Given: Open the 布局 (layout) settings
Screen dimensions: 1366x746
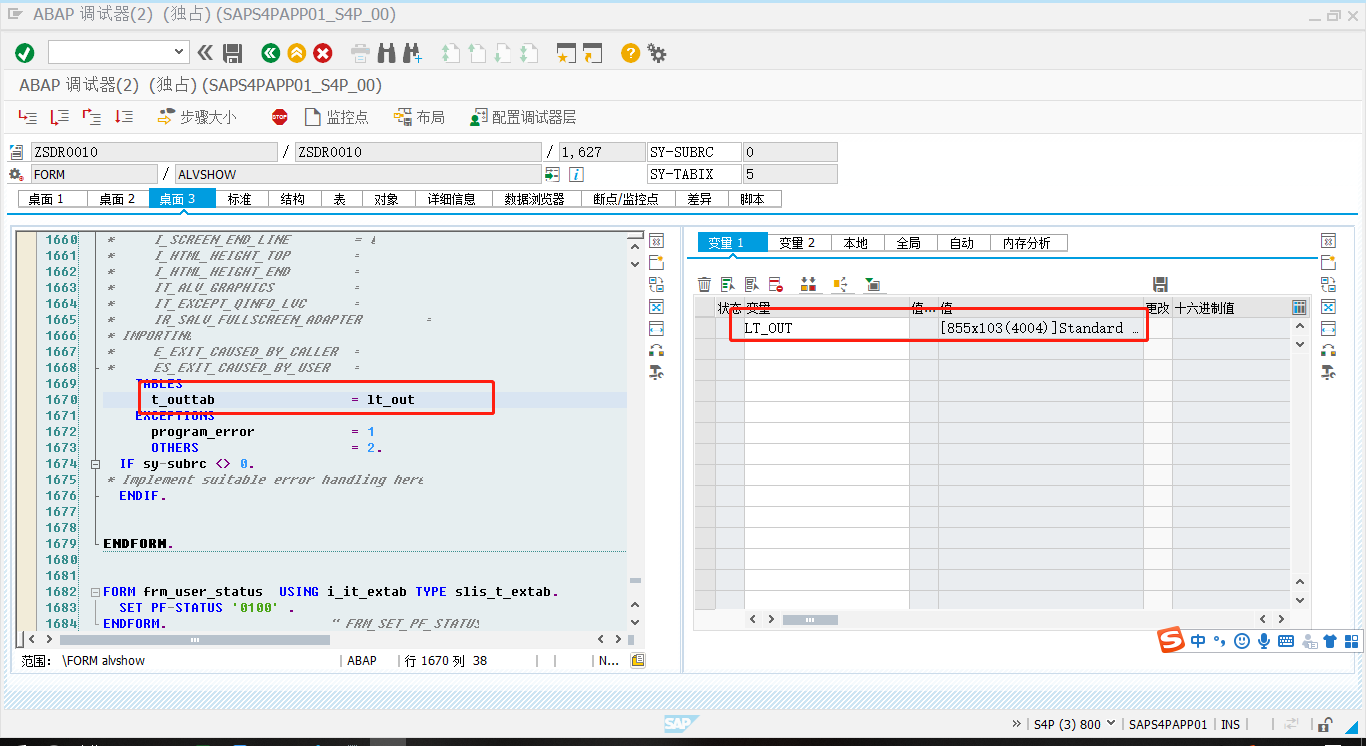Looking at the screenshot, I should 419,116.
